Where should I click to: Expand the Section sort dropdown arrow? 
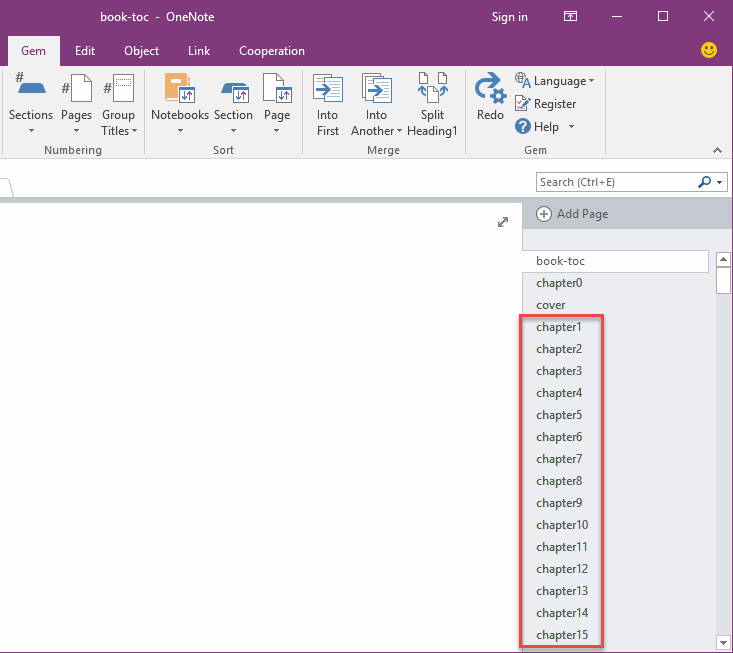[233, 130]
